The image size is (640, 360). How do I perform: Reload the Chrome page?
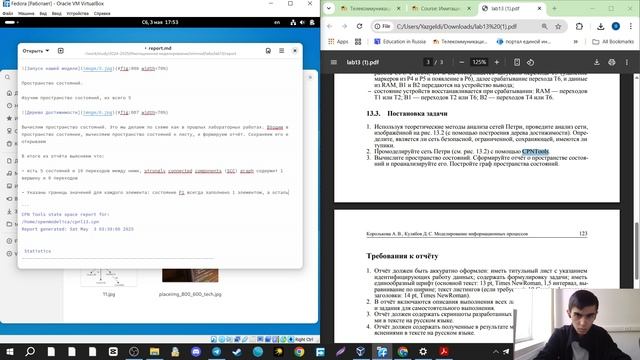click(x=359, y=26)
